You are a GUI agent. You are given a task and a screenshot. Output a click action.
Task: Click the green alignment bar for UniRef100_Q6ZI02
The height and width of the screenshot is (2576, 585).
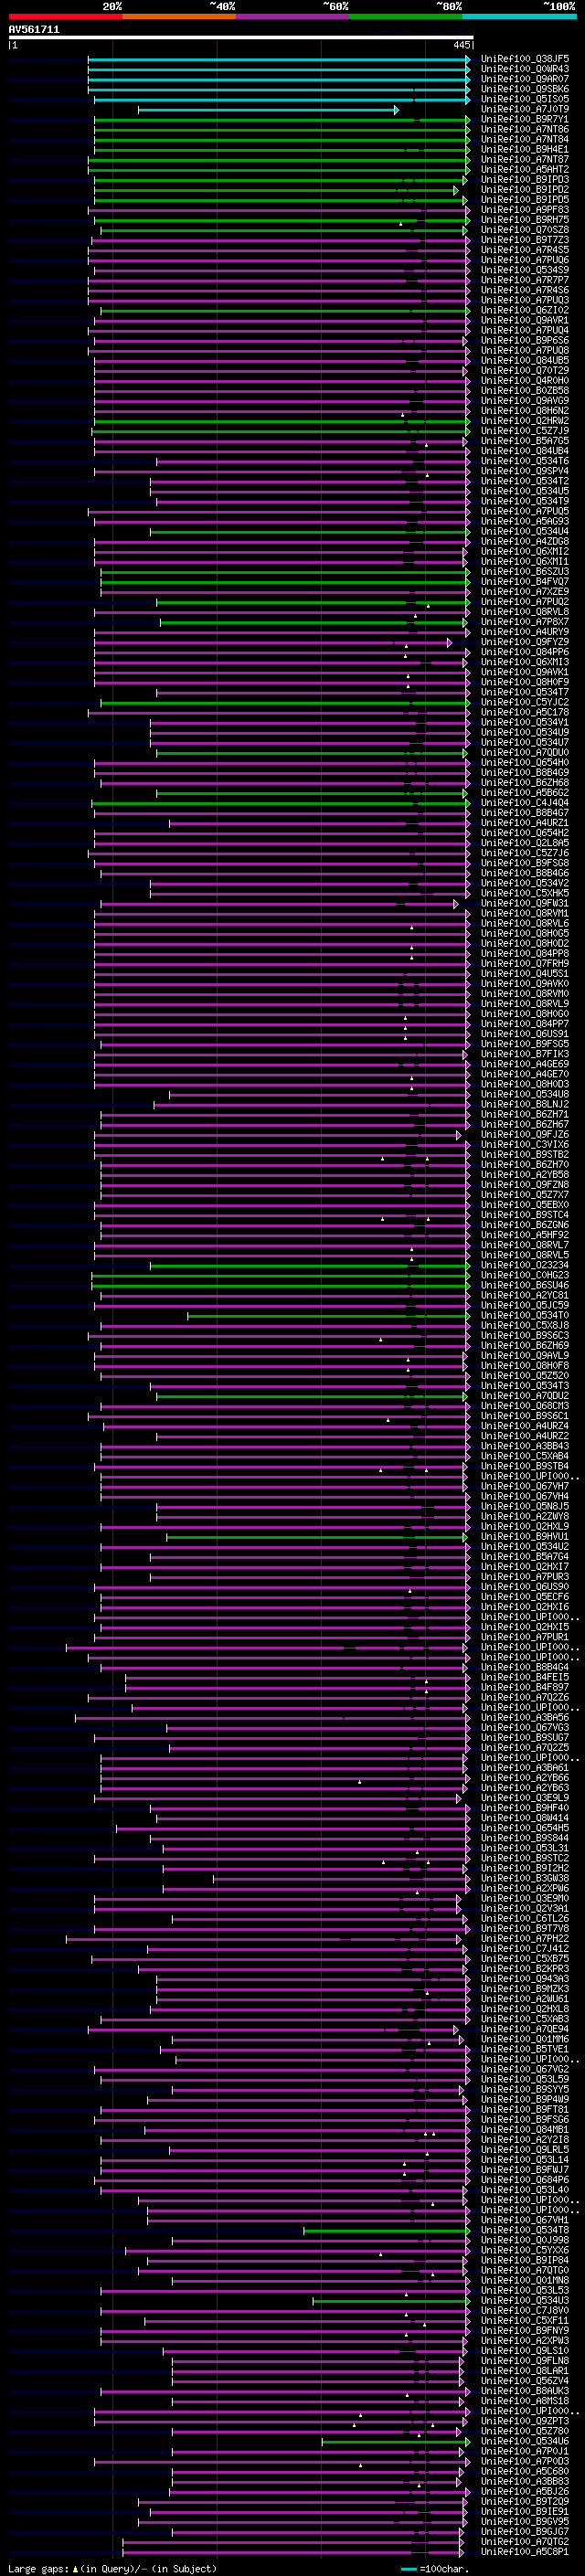(x=285, y=311)
